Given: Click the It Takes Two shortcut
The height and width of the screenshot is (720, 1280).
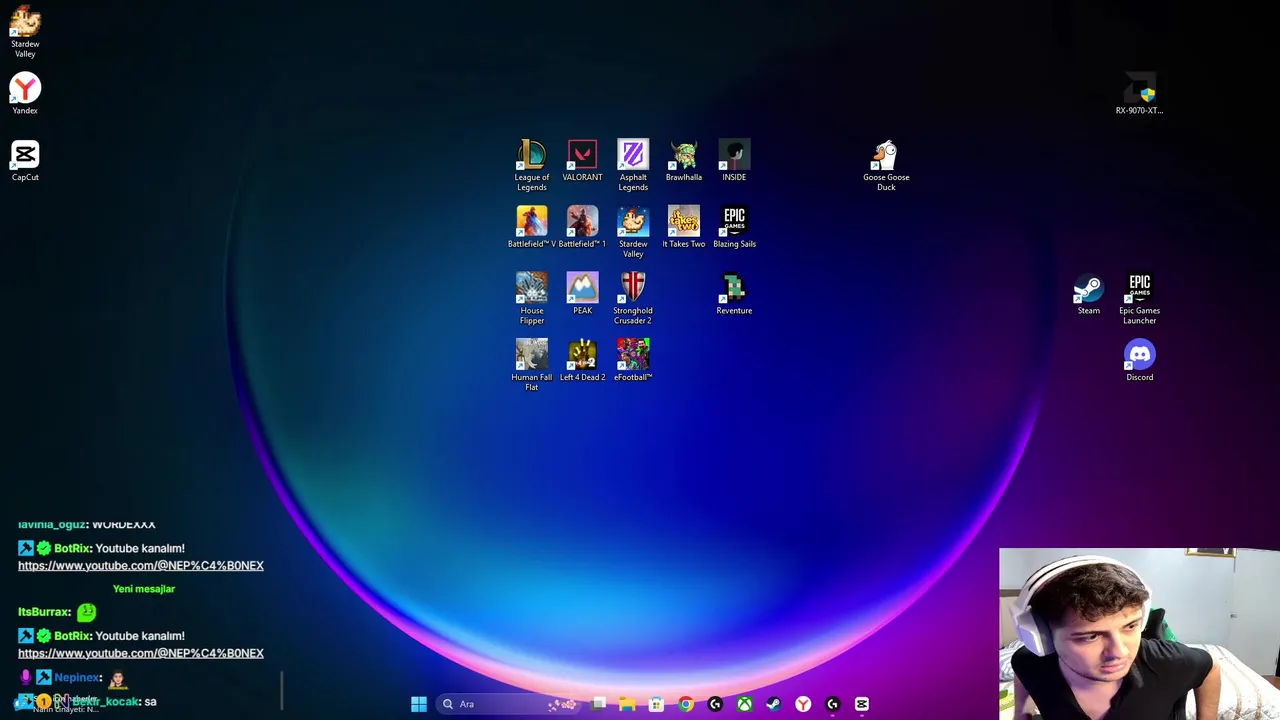Looking at the screenshot, I should coord(684,227).
